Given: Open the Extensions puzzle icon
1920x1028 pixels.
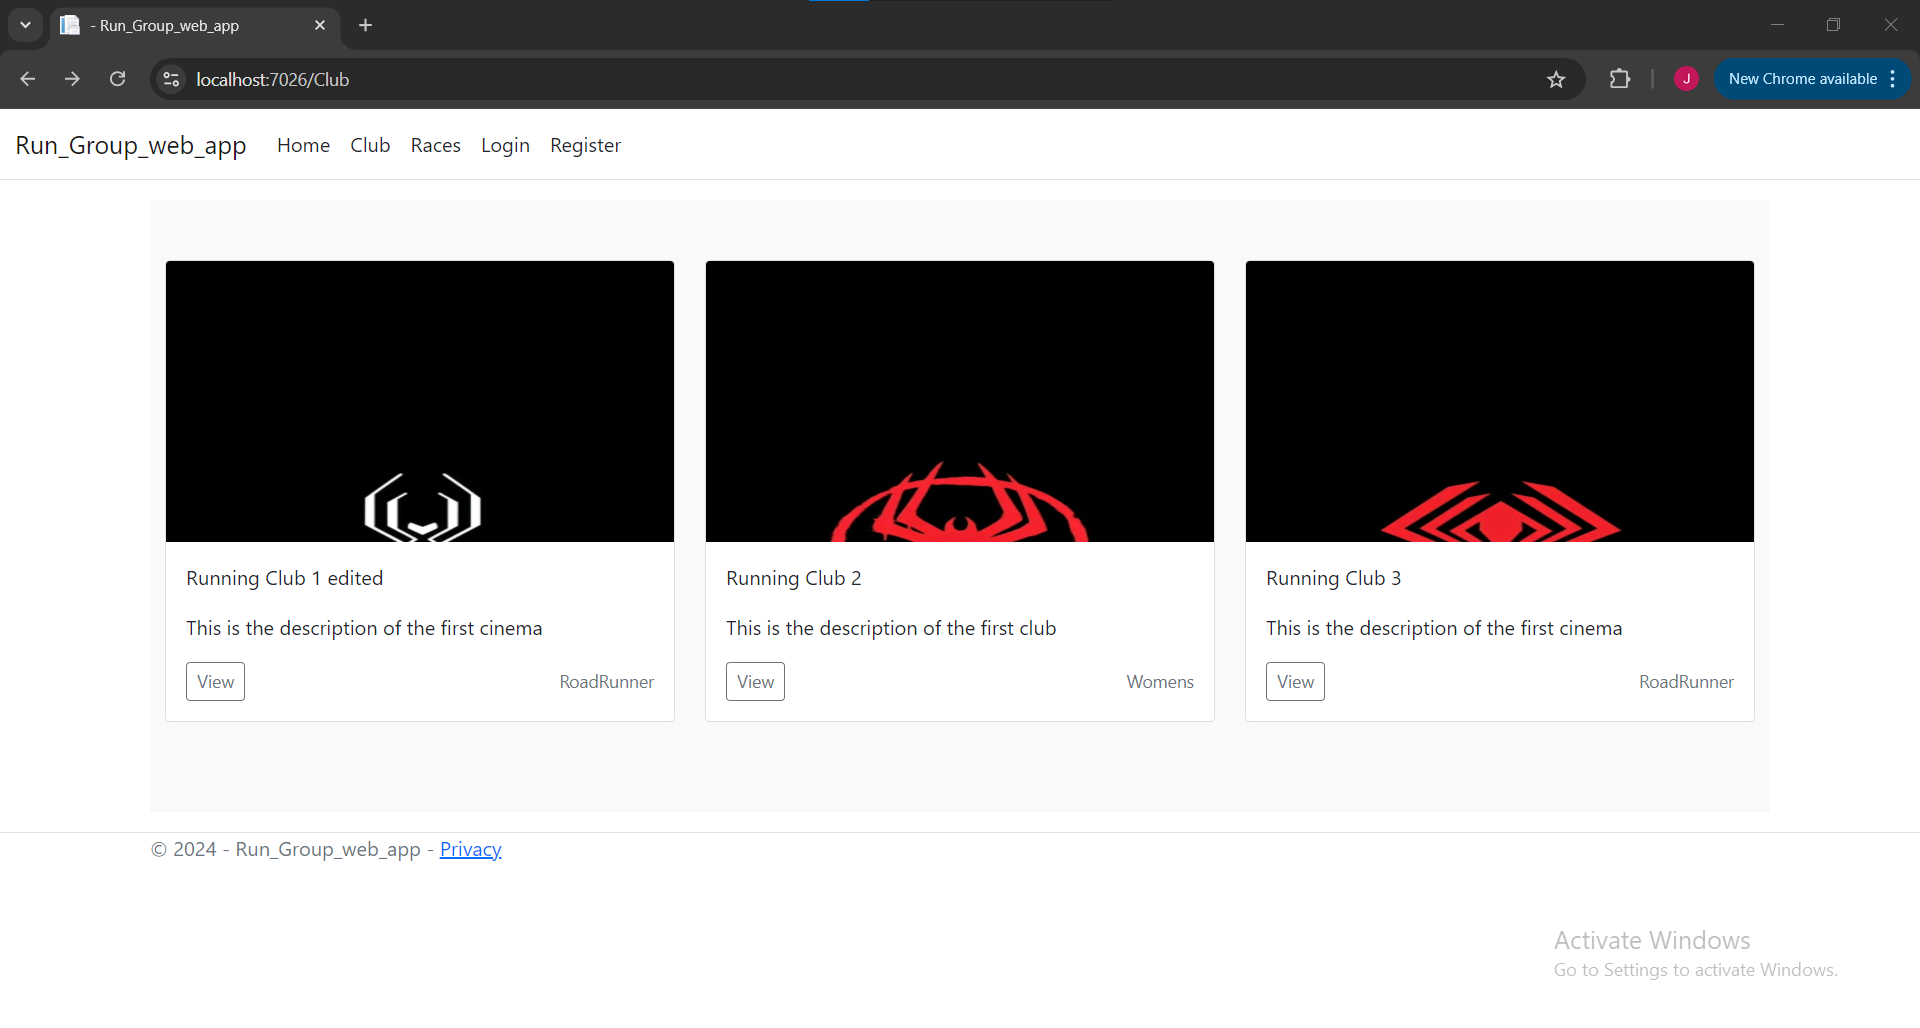Looking at the screenshot, I should pos(1619,79).
